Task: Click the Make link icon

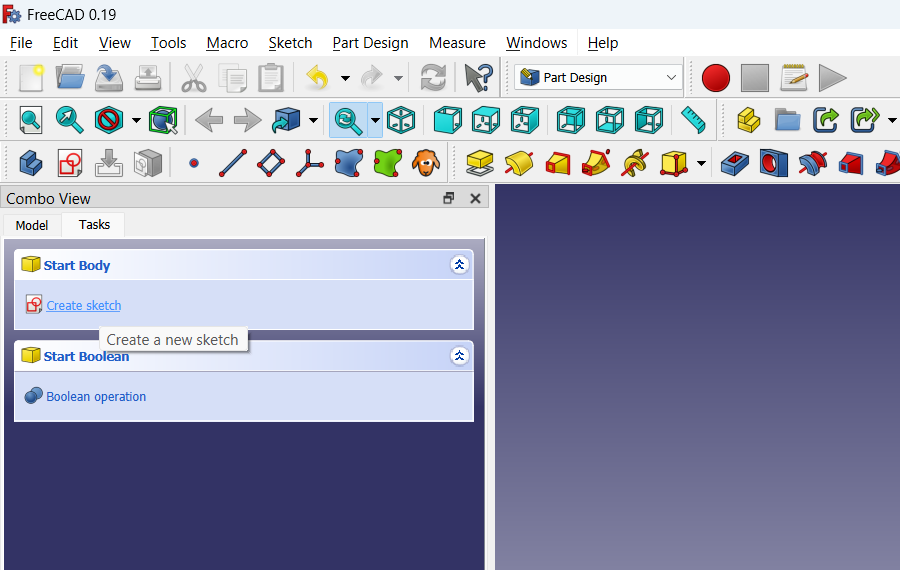Action: [825, 120]
